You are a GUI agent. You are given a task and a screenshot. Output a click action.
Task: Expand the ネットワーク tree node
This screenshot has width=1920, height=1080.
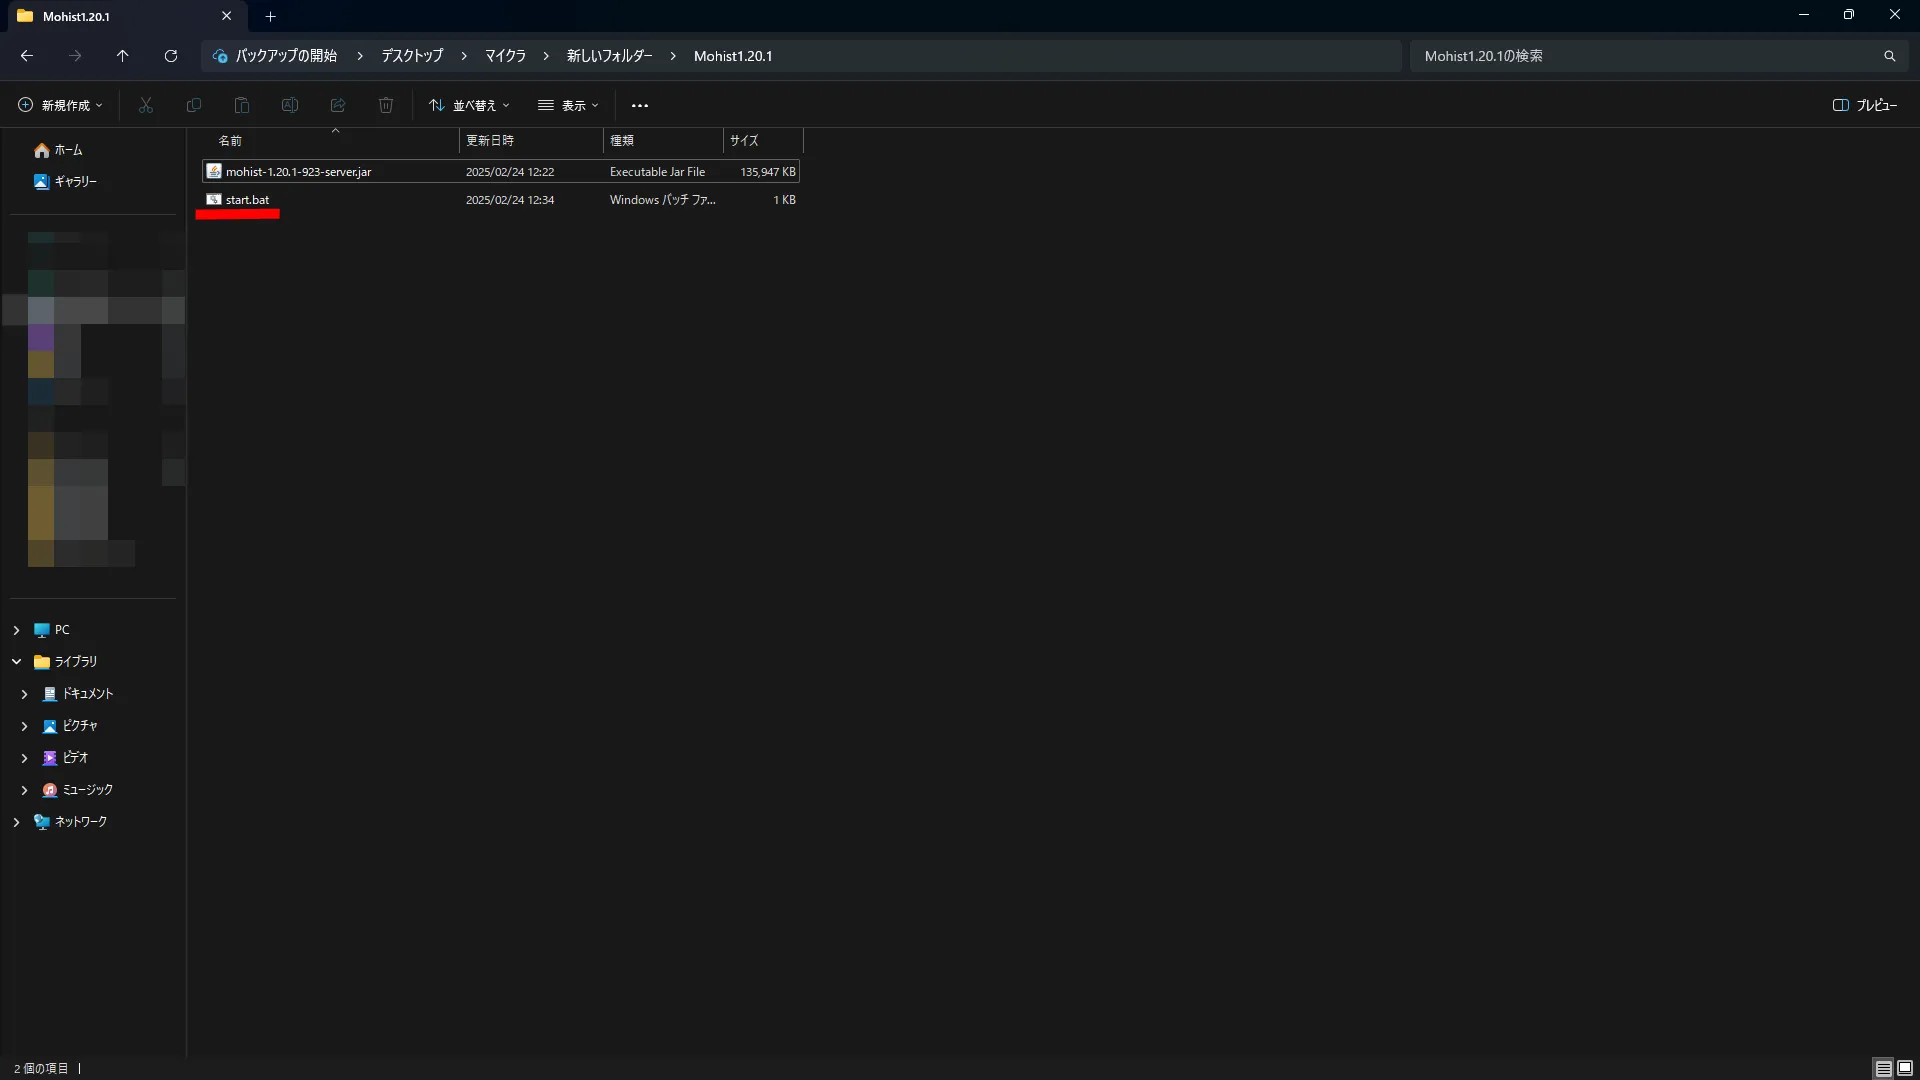tap(16, 822)
